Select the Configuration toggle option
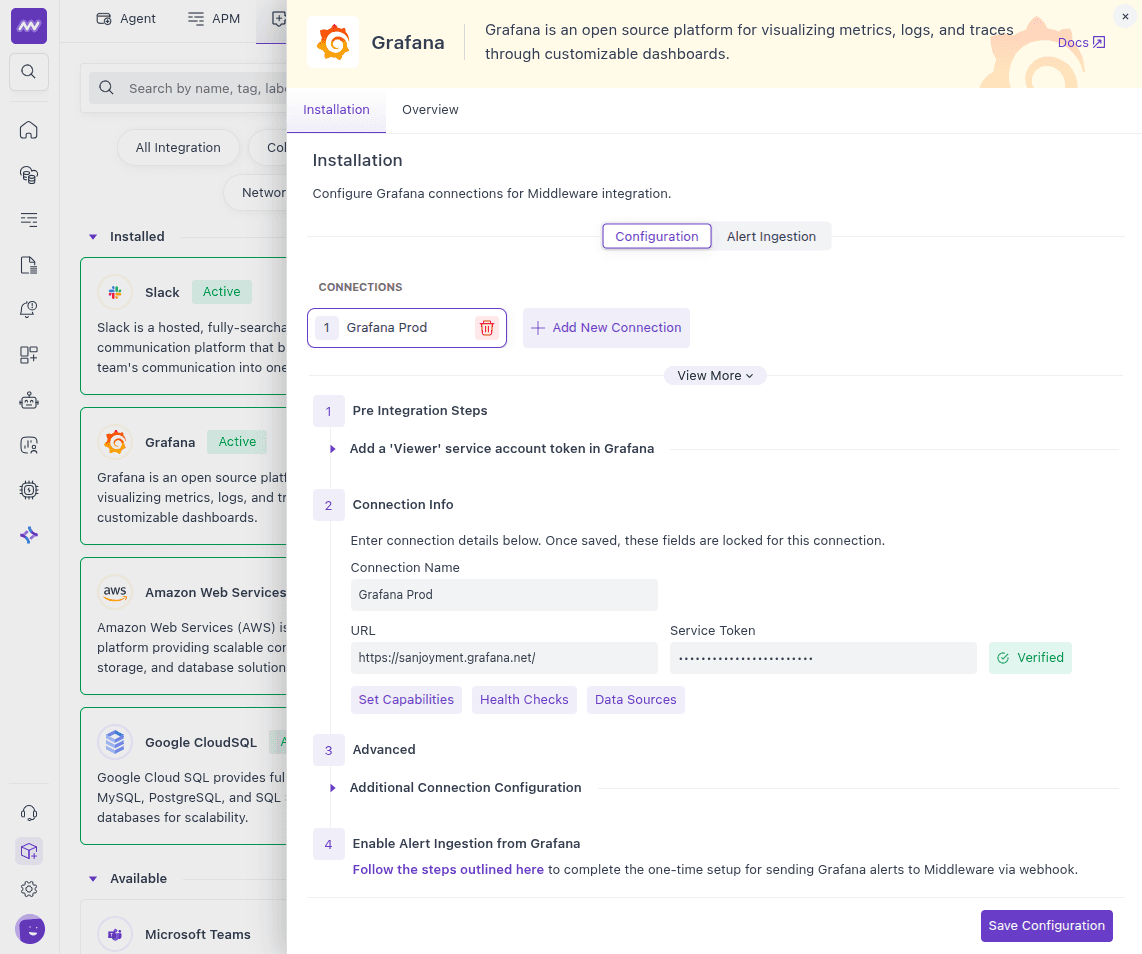This screenshot has width=1142, height=954. 656,237
